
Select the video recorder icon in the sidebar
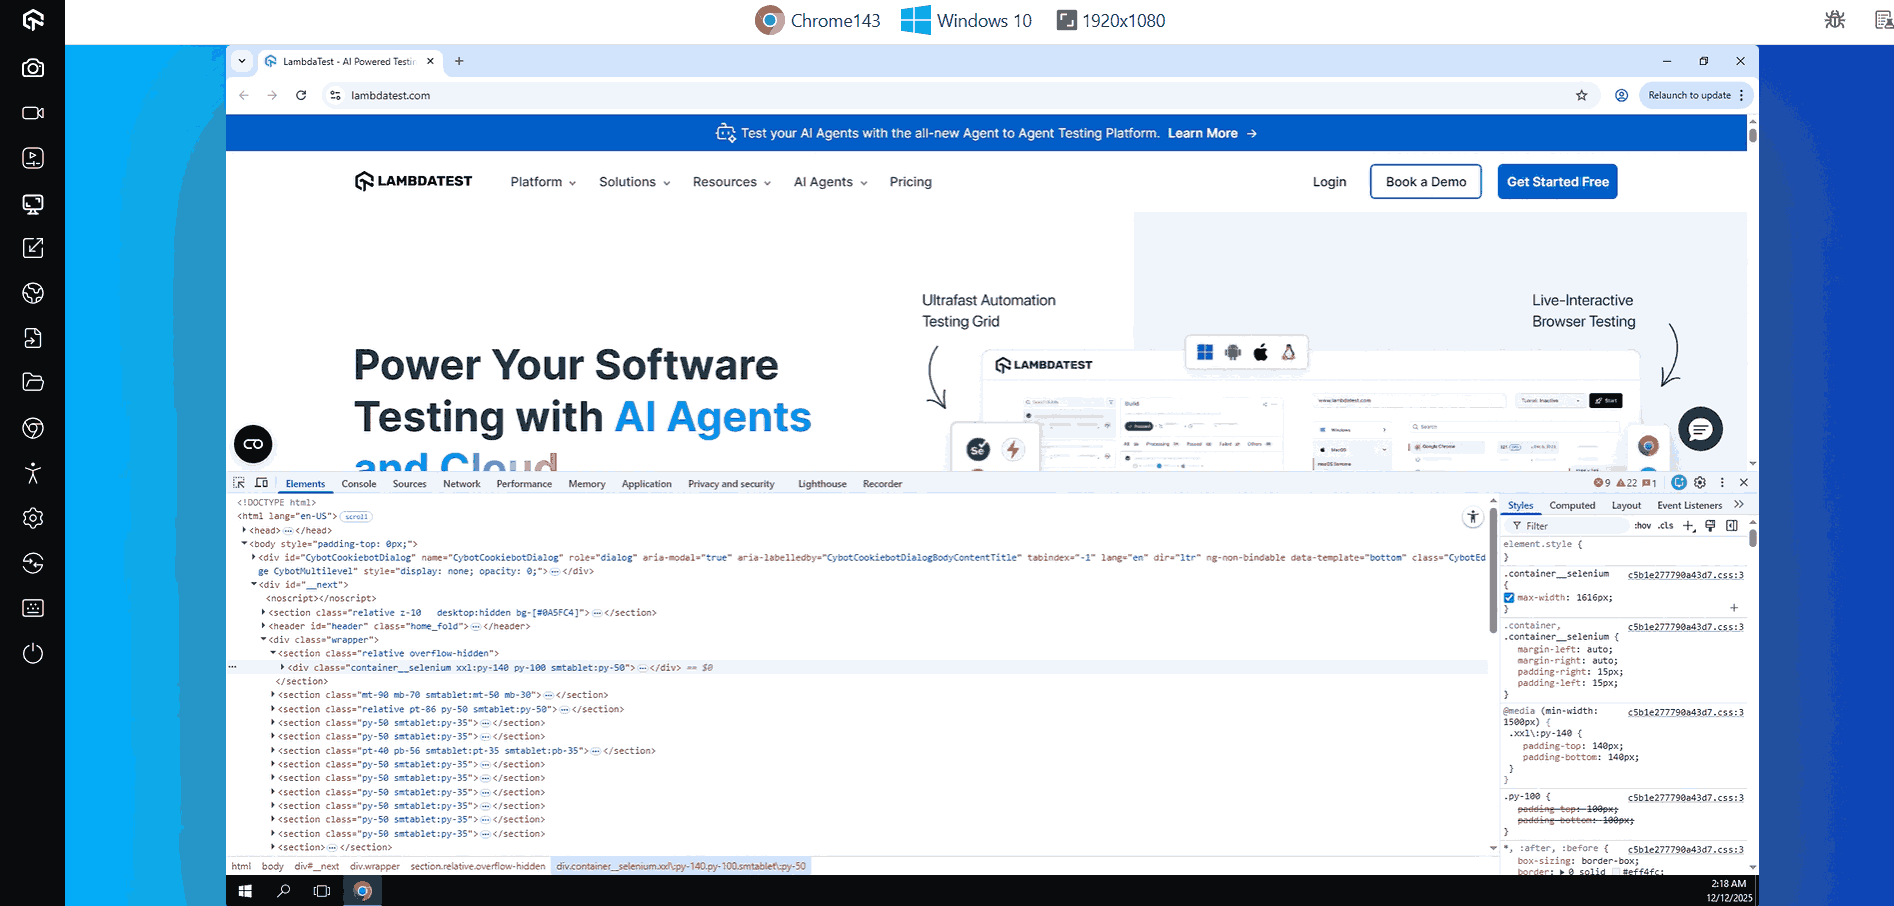[x=33, y=112]
